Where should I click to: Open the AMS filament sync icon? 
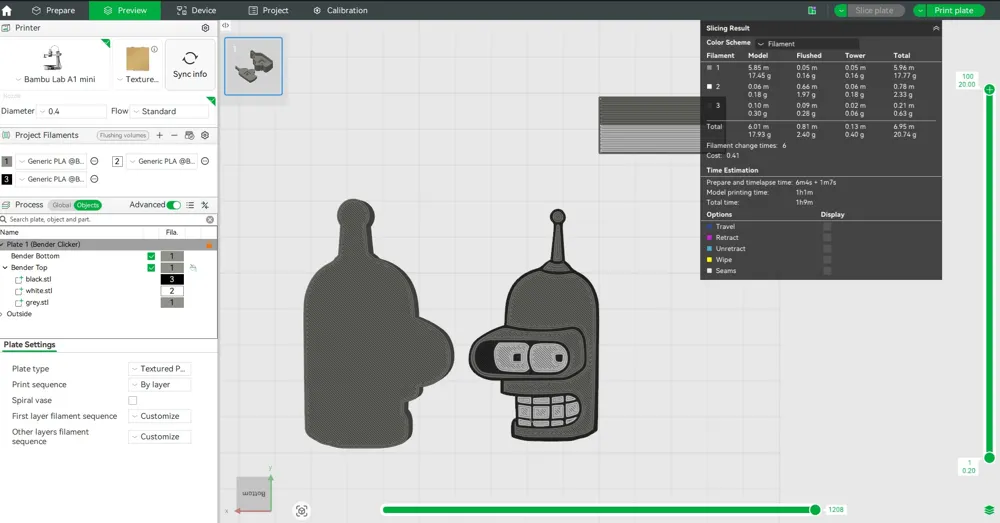click(189, 135)
